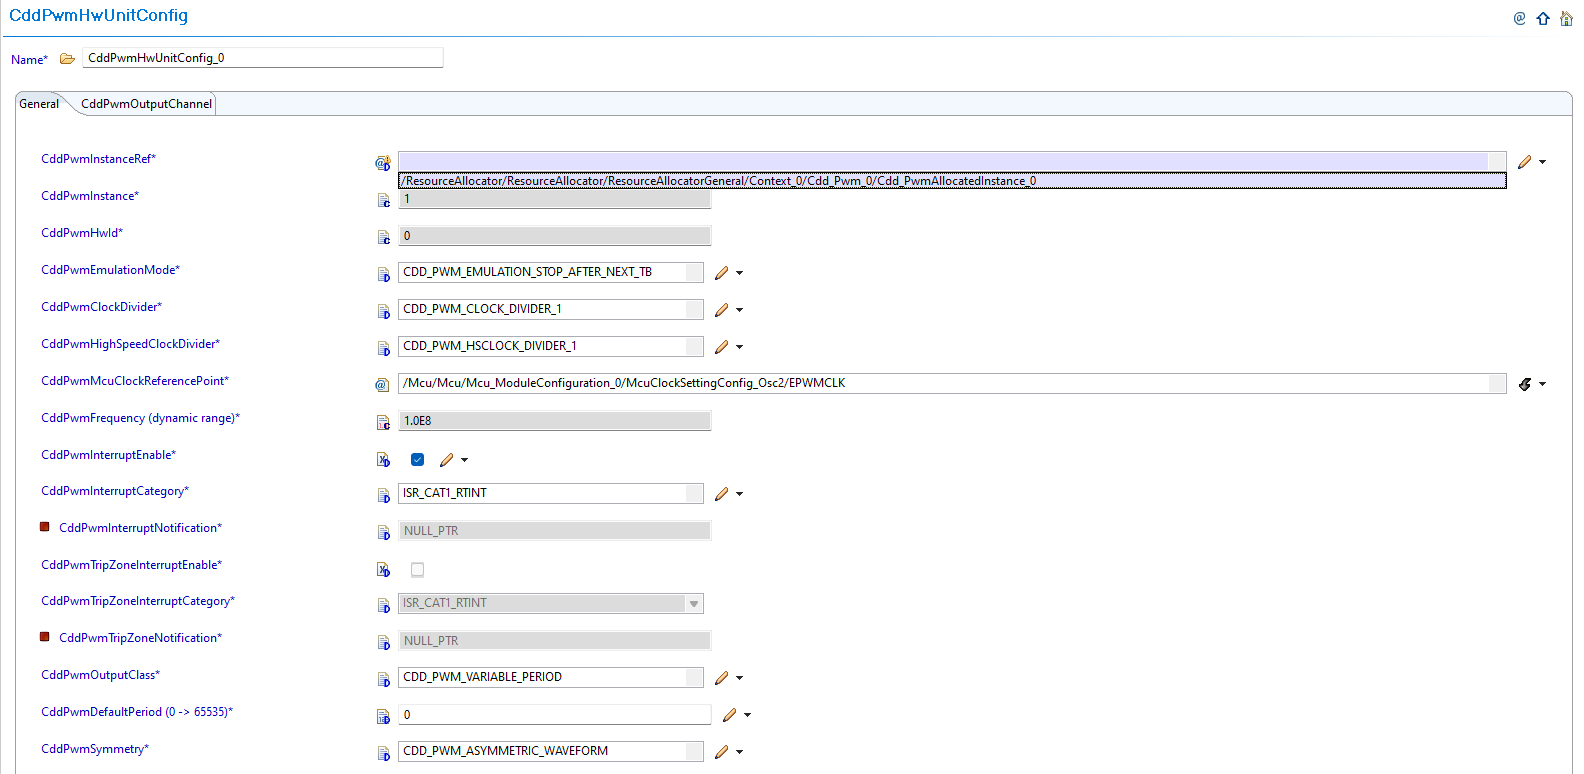The image size is (1584, 774).
Task: Open the CddPwmClockDivider dropdown
Action: coord(694,310)
